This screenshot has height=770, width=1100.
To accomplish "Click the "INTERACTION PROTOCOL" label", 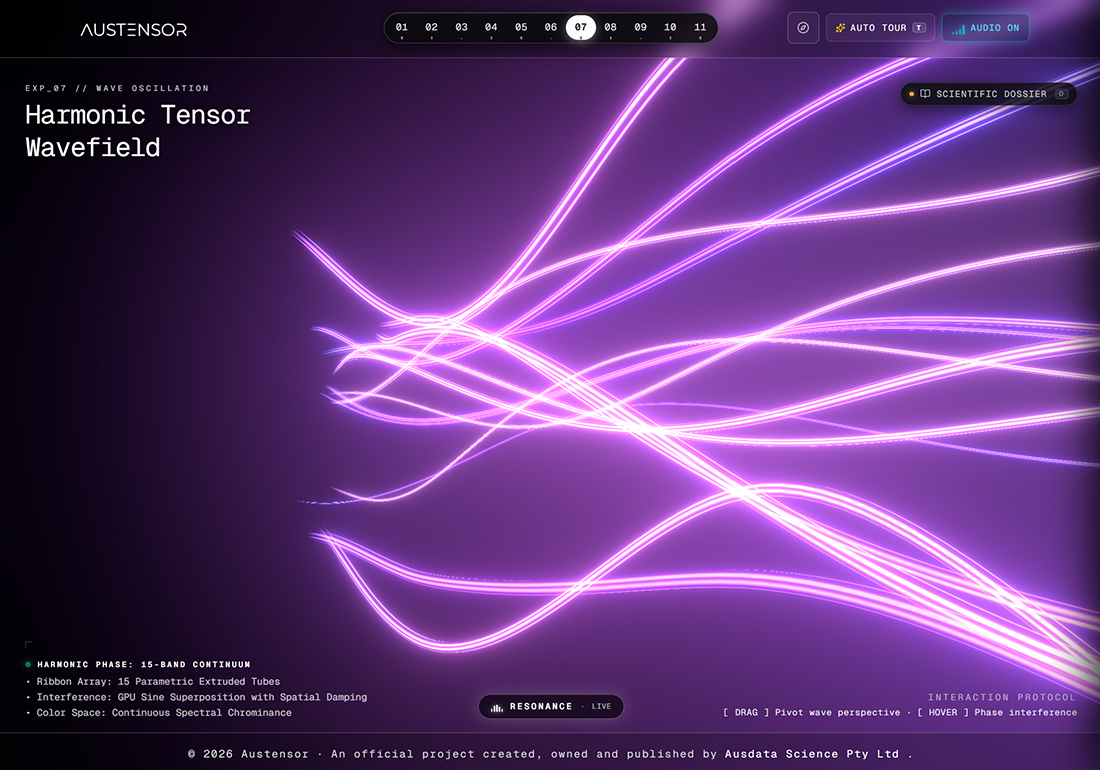I will [x=1002, y=697].
